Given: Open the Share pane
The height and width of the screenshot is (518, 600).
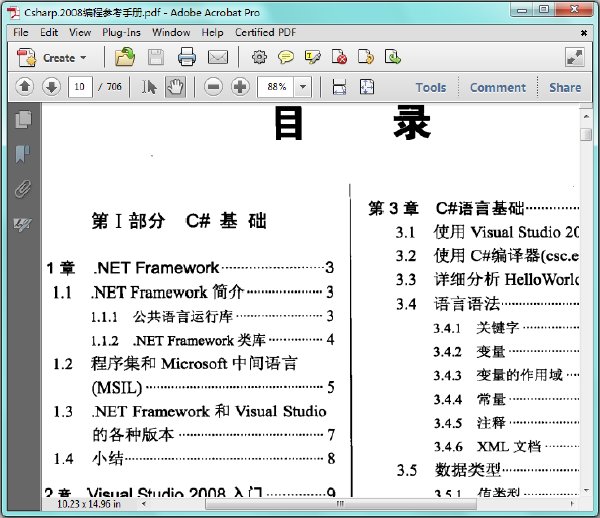Looking at the screenshot, I should pyautogui.click(x=565, y=88).
